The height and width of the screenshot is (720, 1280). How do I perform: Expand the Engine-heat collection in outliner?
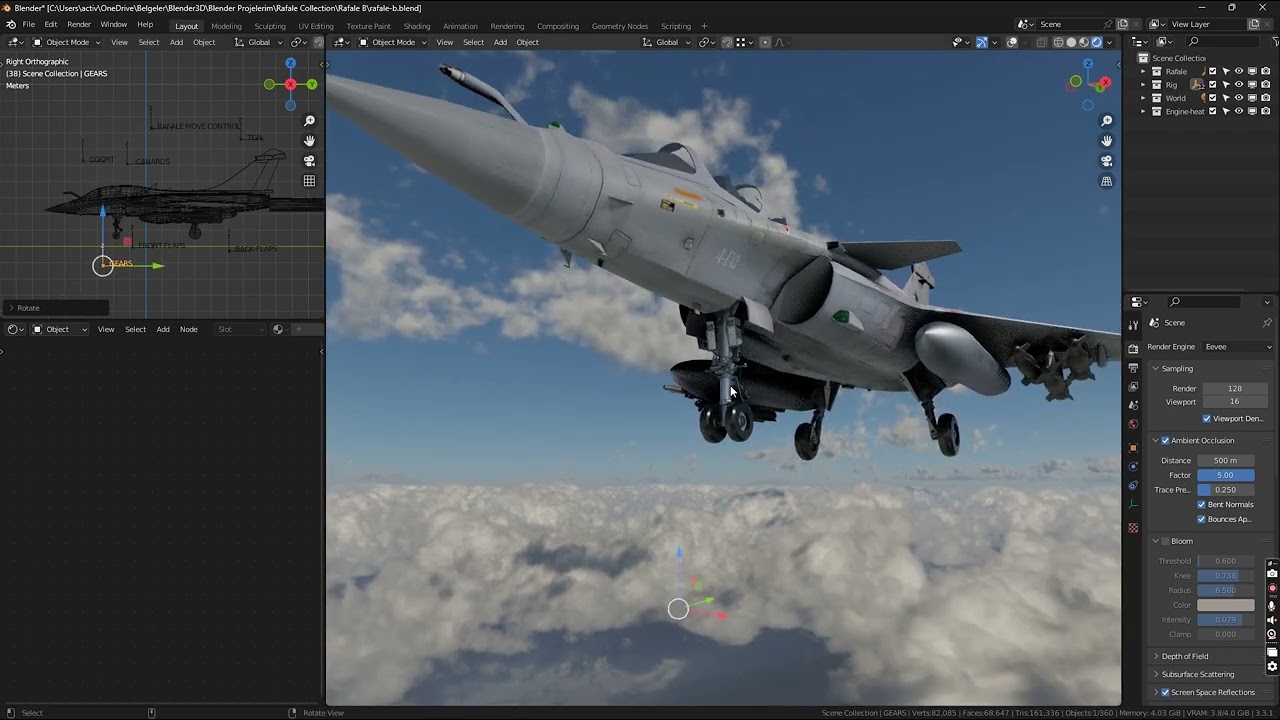[1143, 111]
